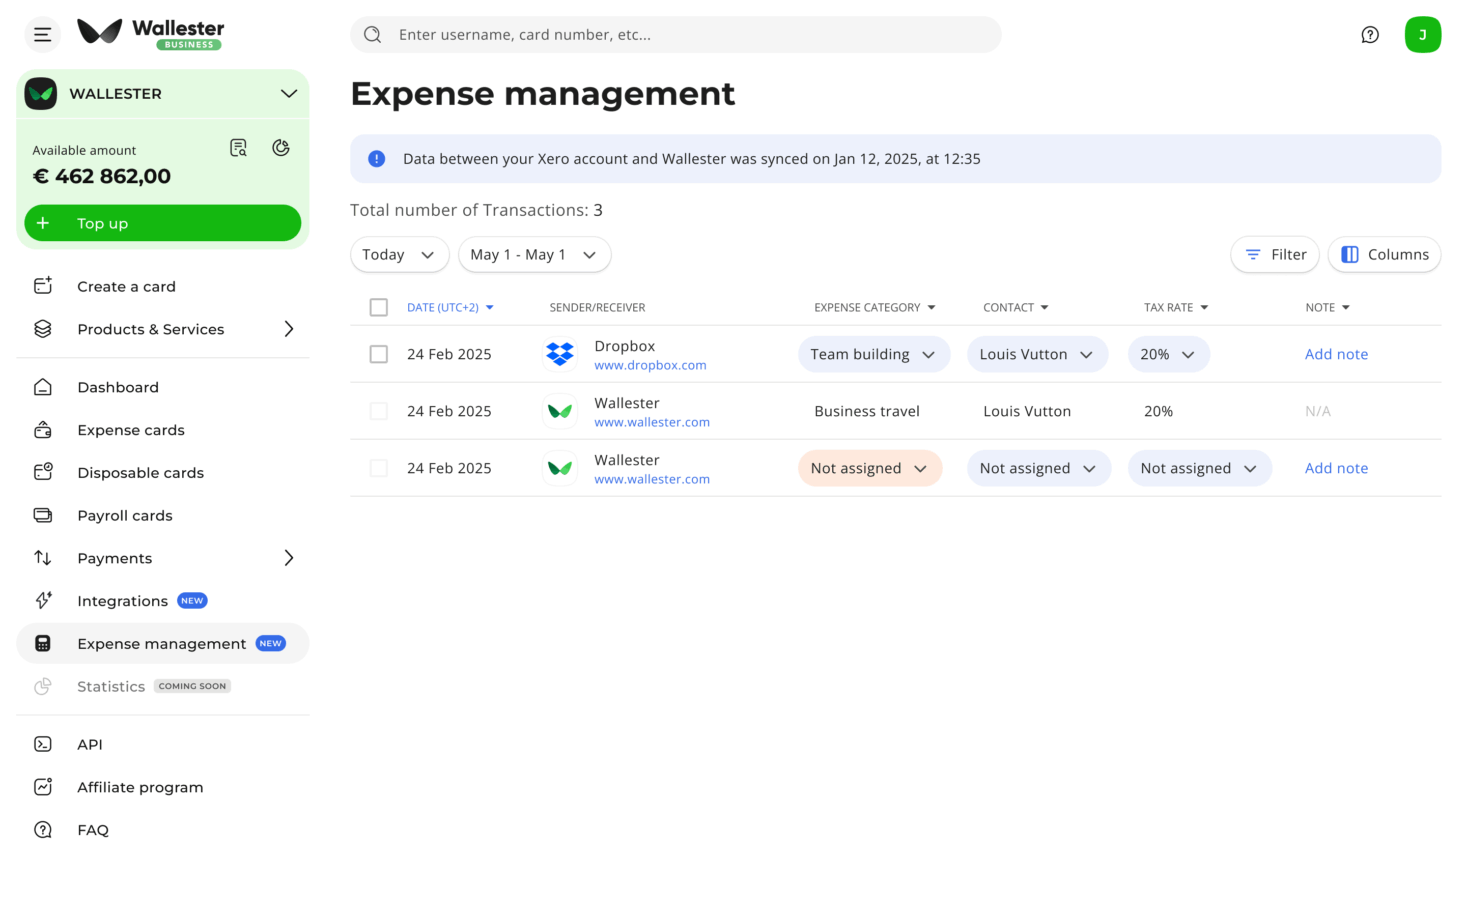This screenshot has width=1466, height=916.
Task: Click the Dropbox logo icon
Action: click(x=560, y=354)
